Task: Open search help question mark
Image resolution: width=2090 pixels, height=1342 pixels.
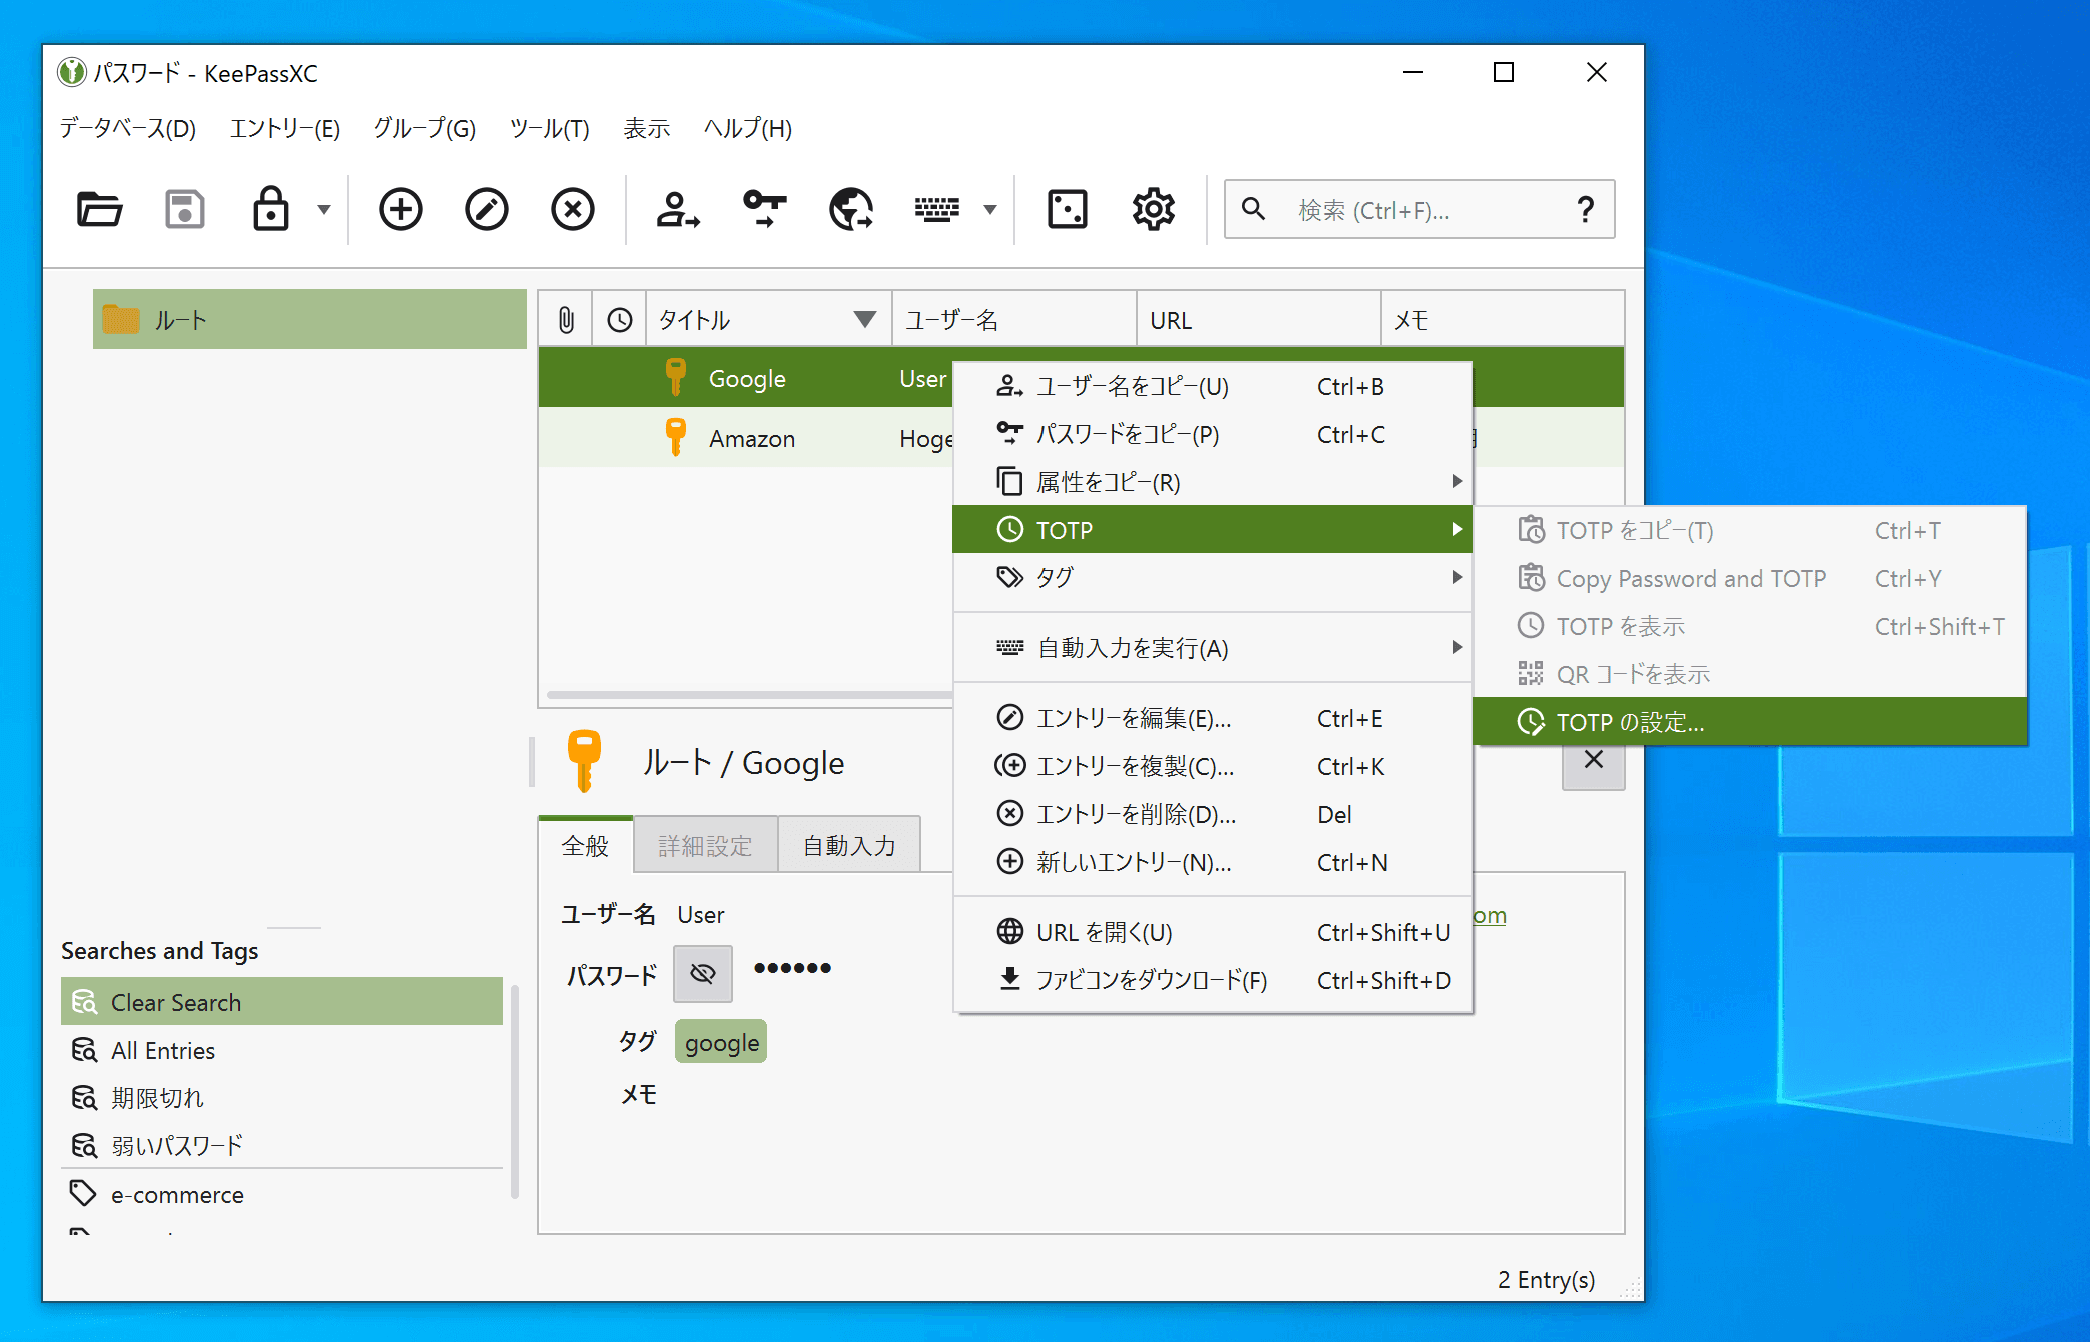Action: (1585, 210)
